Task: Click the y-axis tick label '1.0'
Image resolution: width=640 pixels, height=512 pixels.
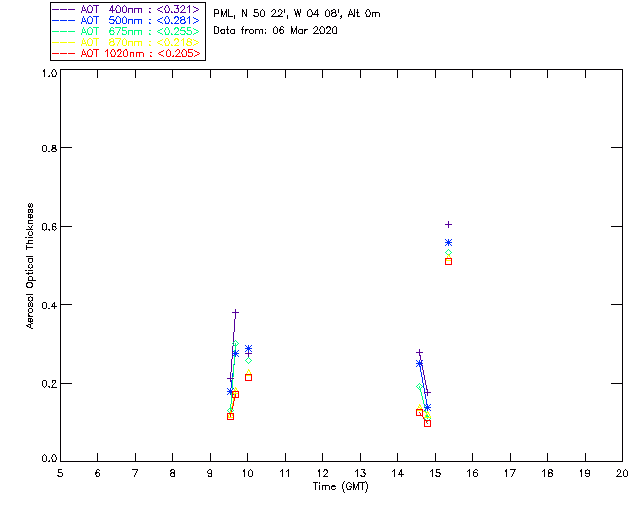Action: pyautogui.click(x=49, y=73)
